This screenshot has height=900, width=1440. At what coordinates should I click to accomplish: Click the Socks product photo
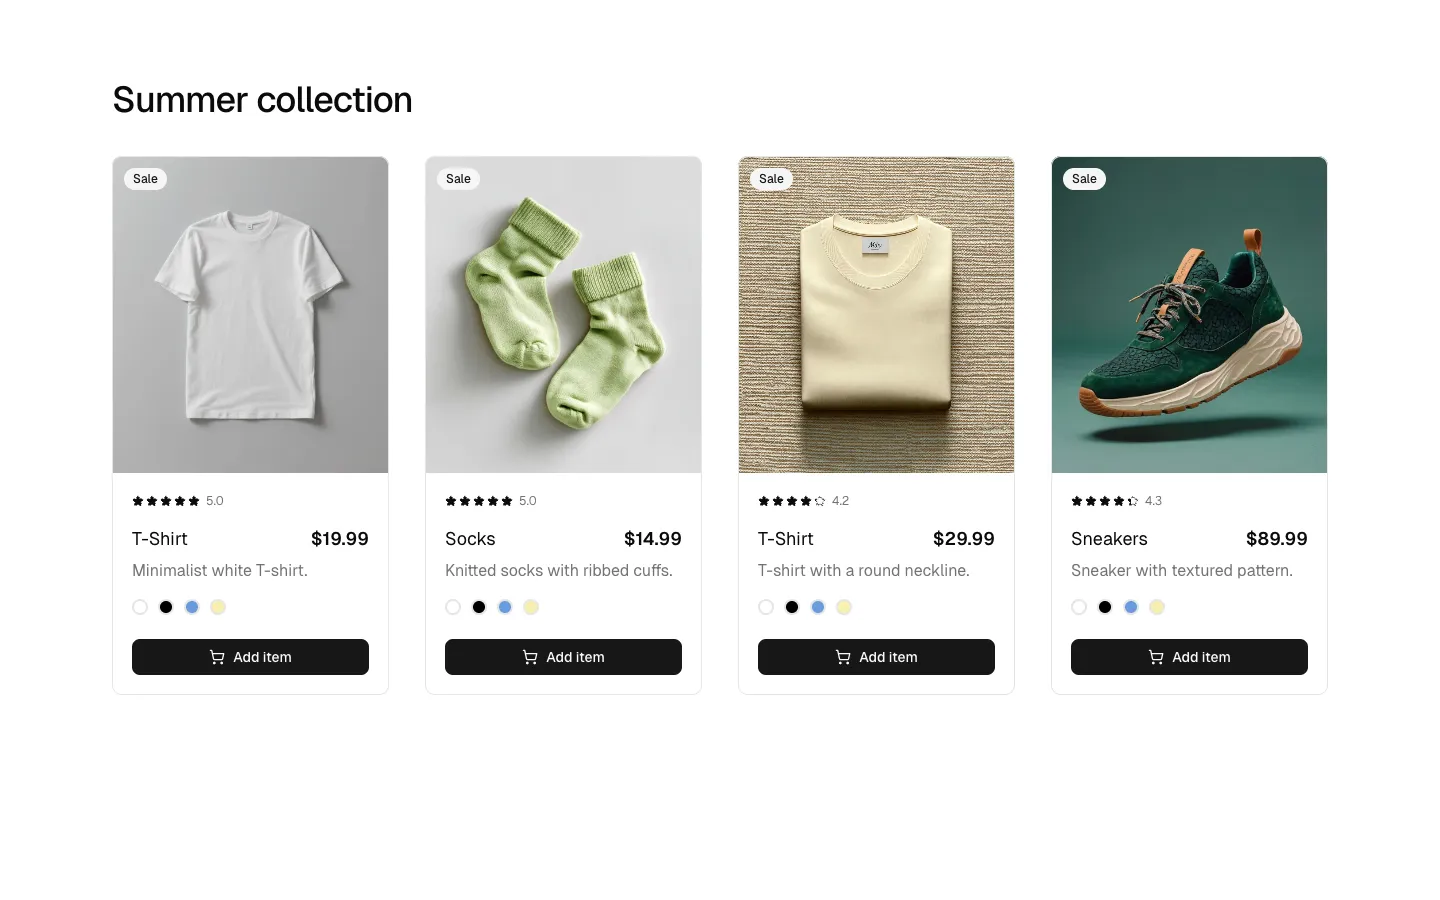coord(563,314)
